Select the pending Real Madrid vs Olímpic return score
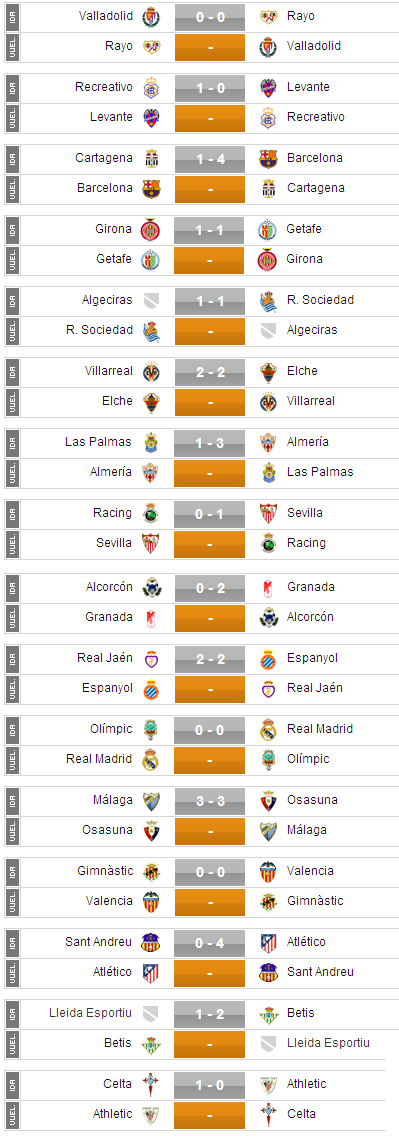399x1136 pixels. 209,759
